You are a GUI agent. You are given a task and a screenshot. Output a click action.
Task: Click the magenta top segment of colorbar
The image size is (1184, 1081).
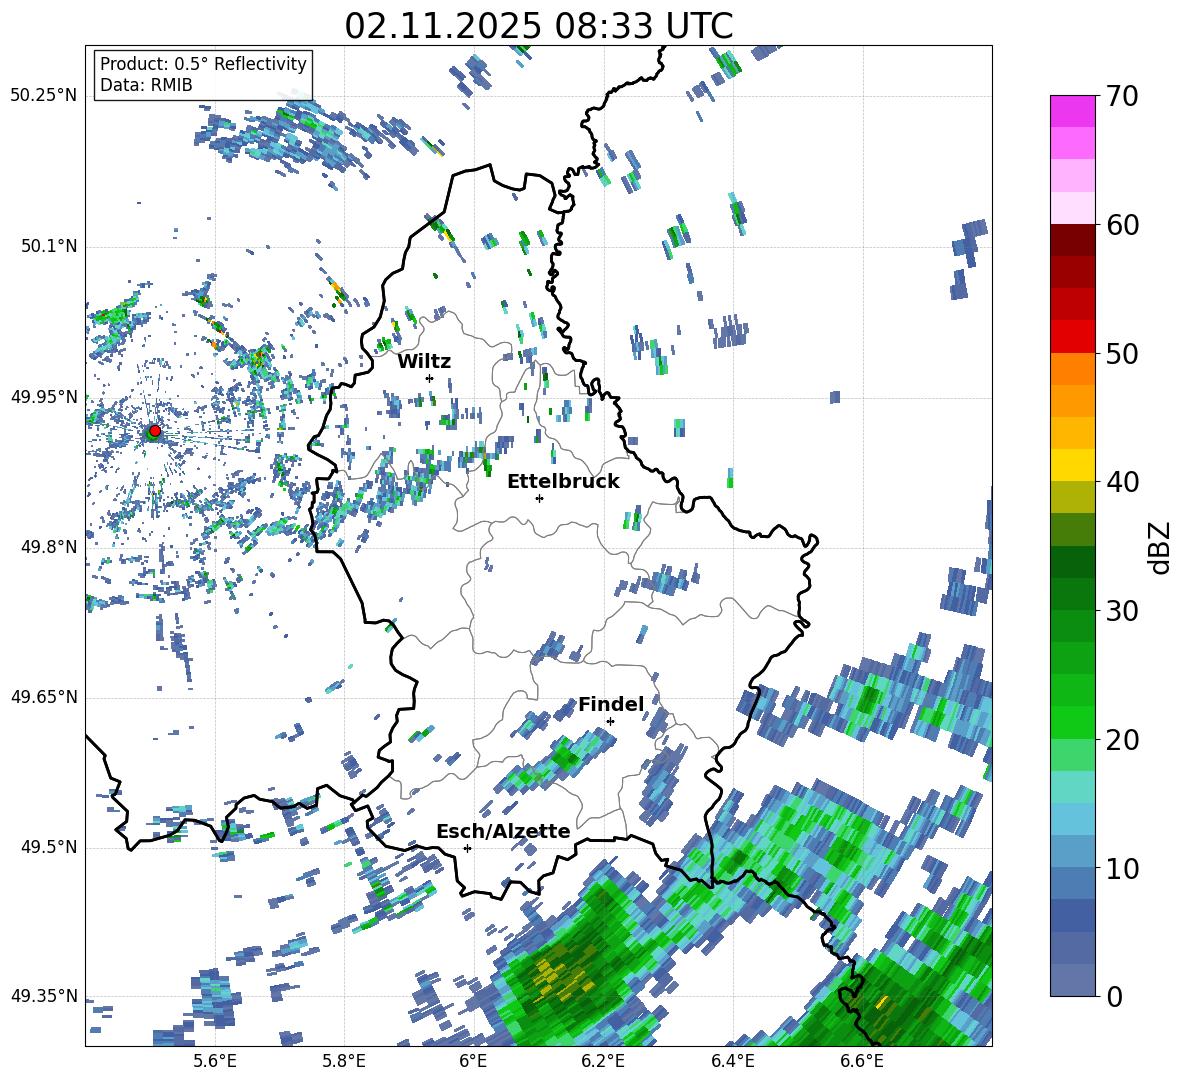pos(1072,111)
